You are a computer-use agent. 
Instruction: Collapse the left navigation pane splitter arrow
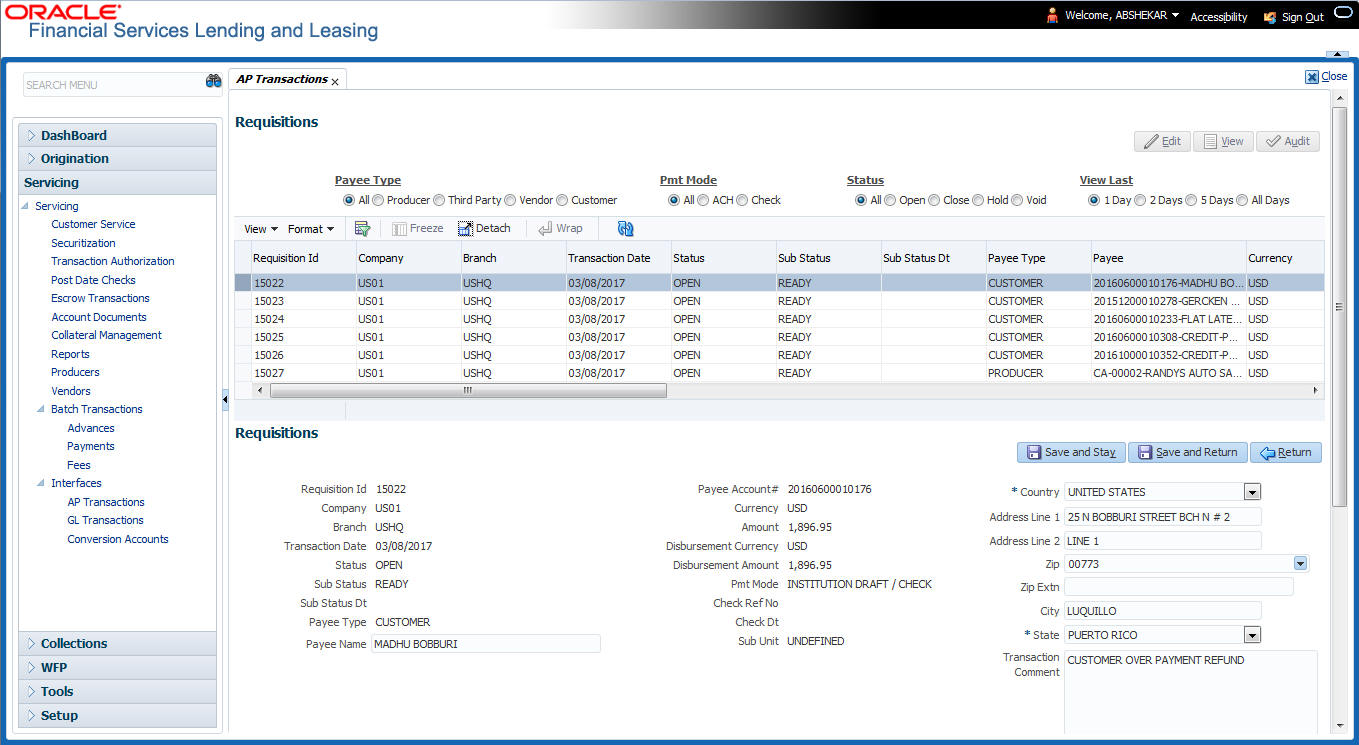tap(225, 400)
